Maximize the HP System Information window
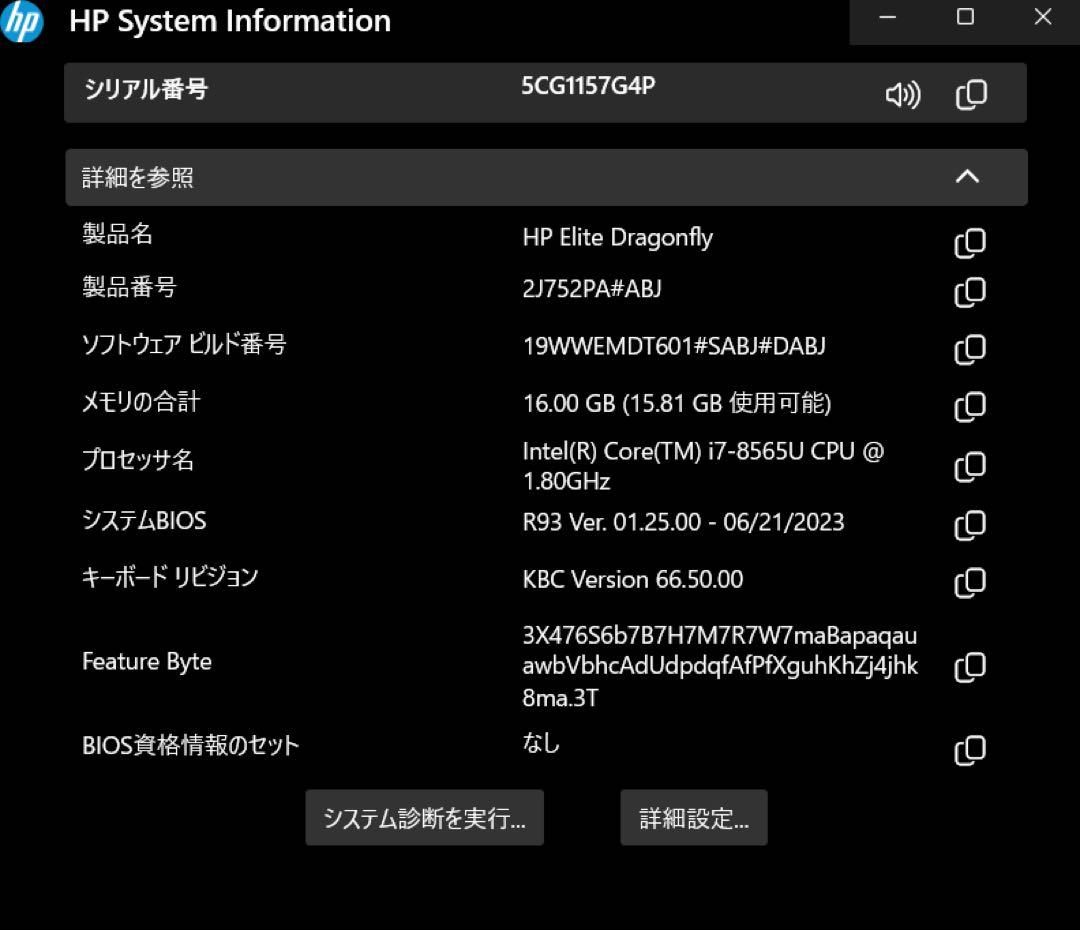The width and height of the screenshot is (1080, 930). pos(965,17)
